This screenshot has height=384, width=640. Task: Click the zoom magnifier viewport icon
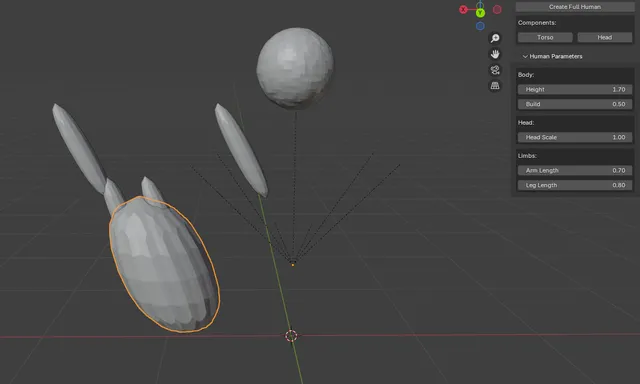[x=495, y=38]
